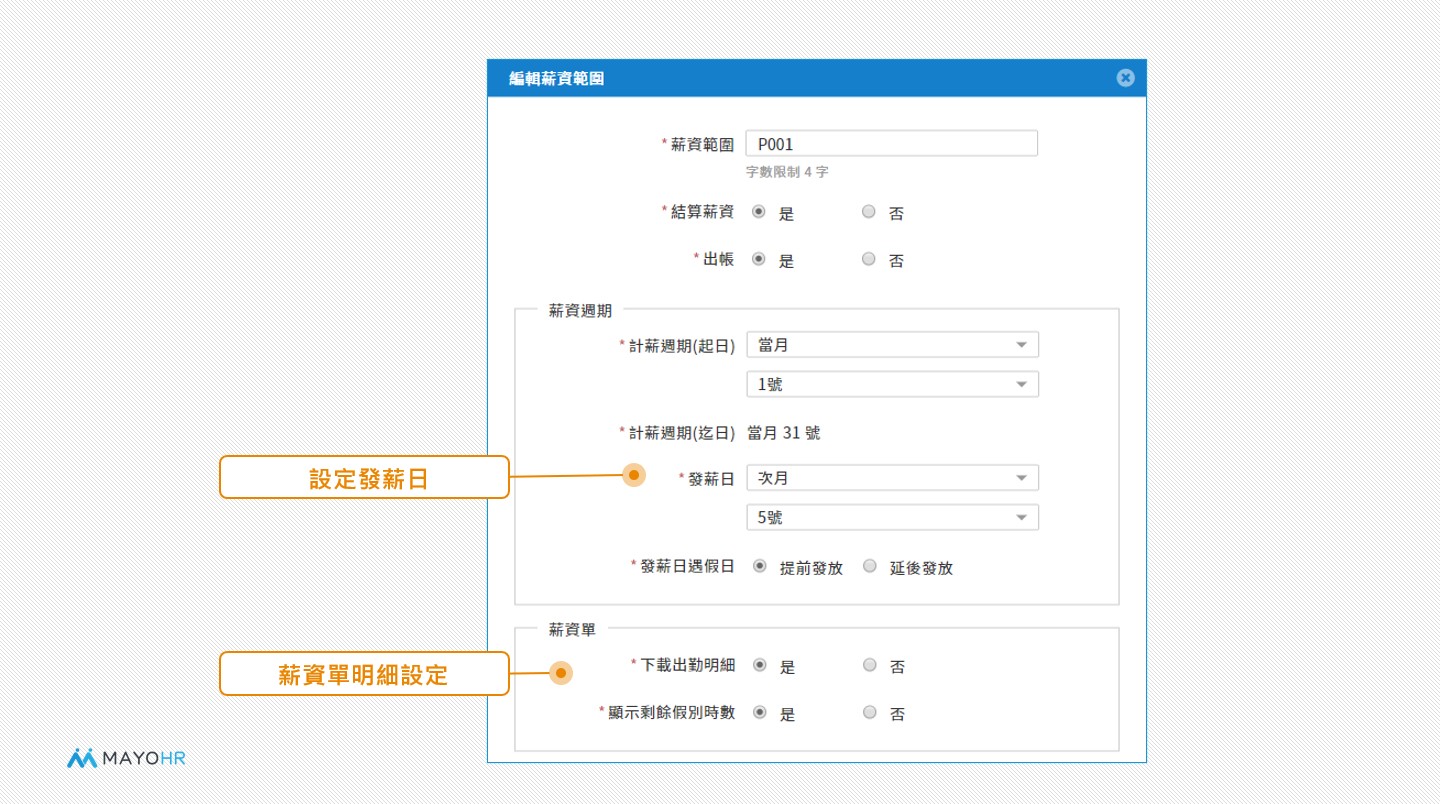Image resolution: width=1440 pixels, height=804 pixels.
Task: Click the 薪資範圍 input field containing P001
Action: 892,143
